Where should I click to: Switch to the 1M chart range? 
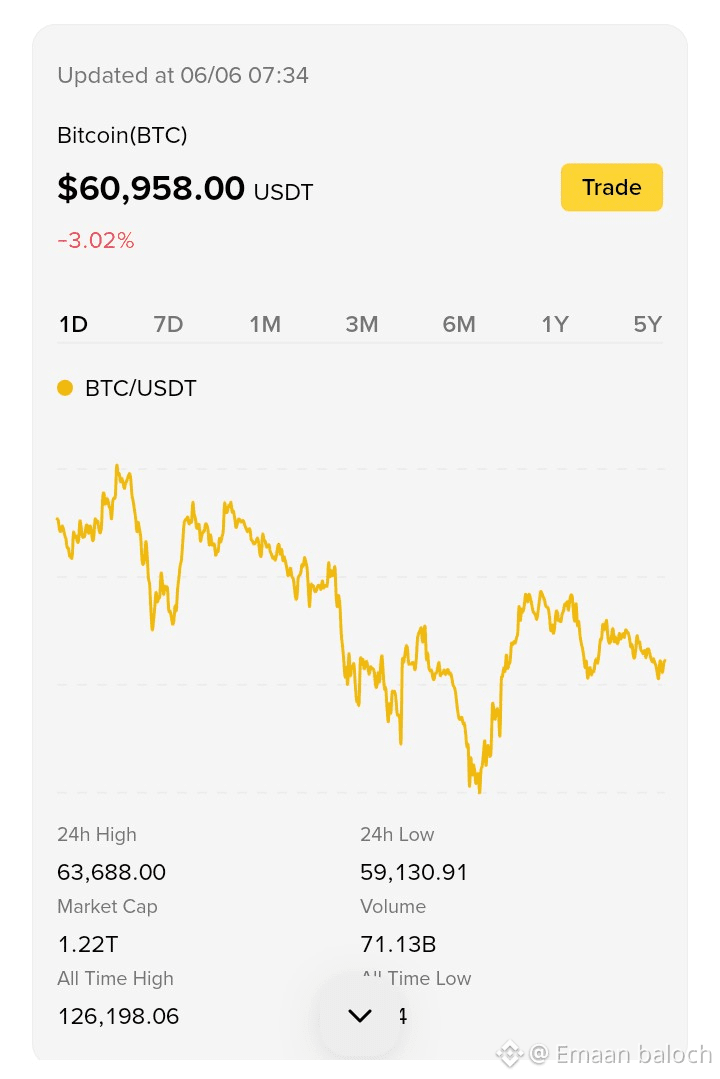point(265,324)
